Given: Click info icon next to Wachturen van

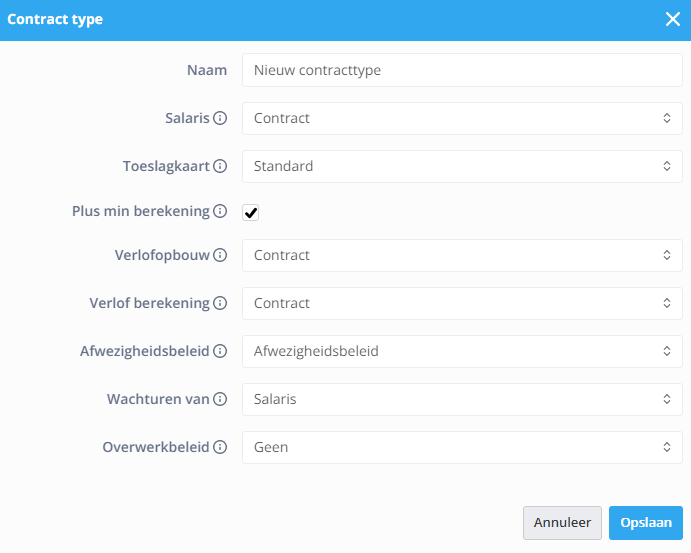Looking at the screenshot, I should [220, 399].
